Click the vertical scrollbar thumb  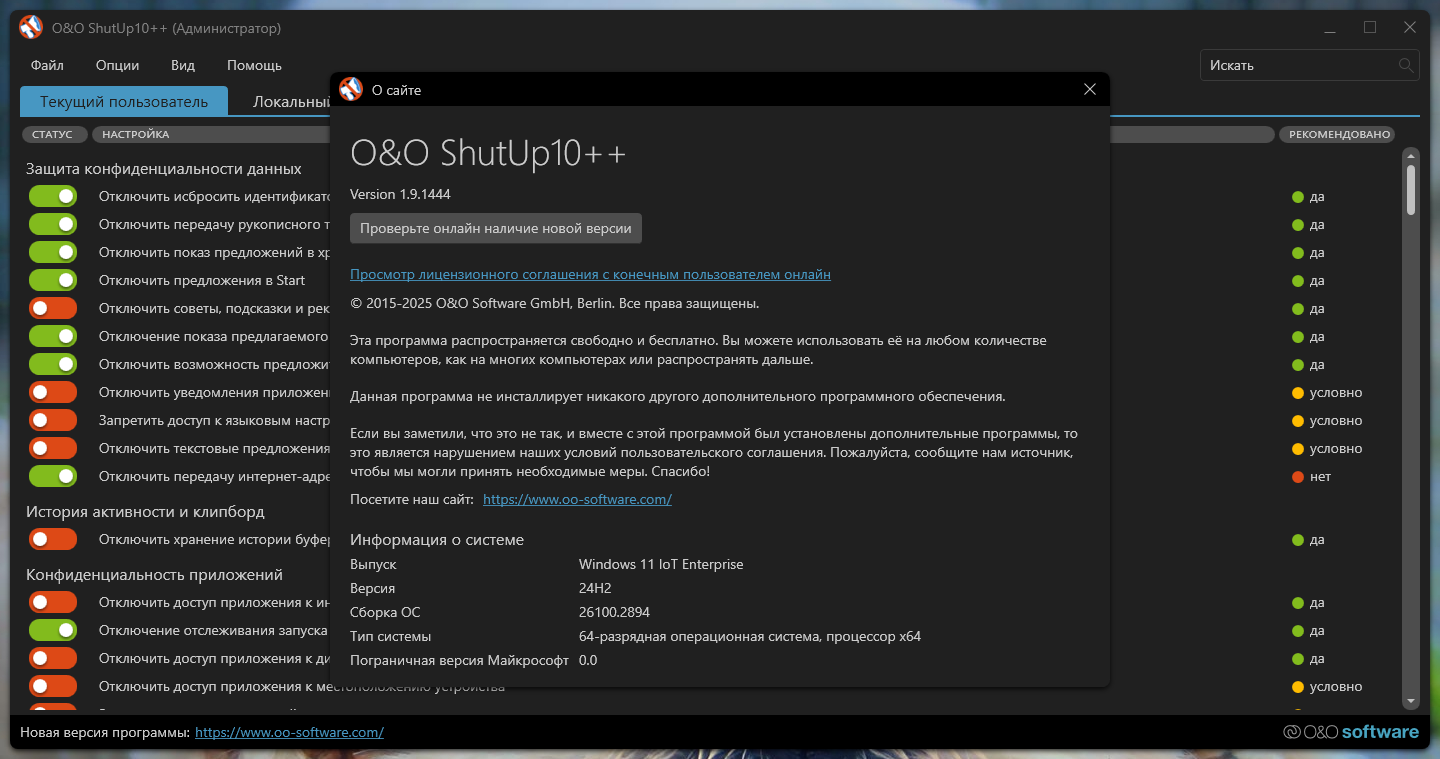(x=1411, y=190)
